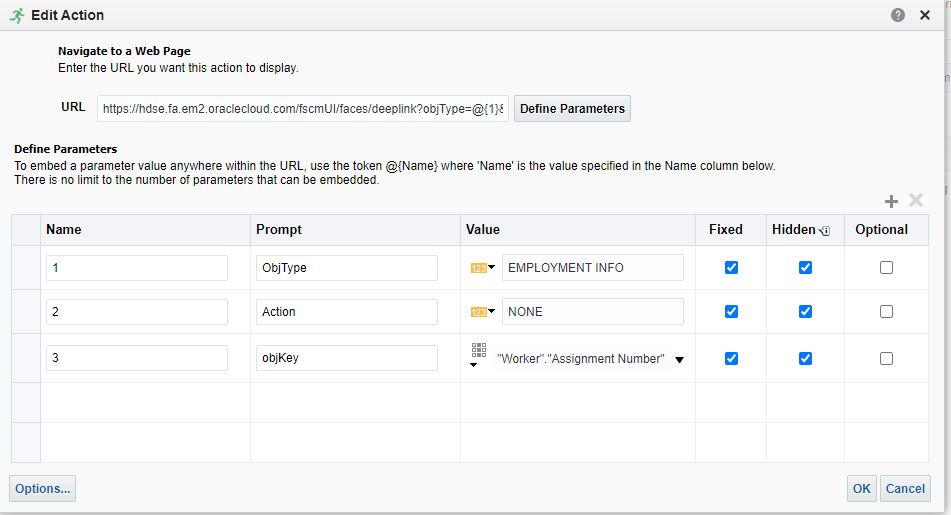Uncheck Hidden for the Action parameter
The width and height of the screenshot is (951, 515).
click(805, 312)
